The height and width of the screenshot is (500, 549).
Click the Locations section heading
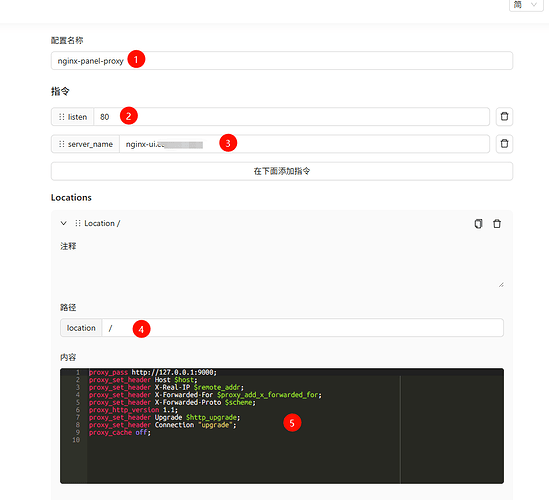pos(71,197)
